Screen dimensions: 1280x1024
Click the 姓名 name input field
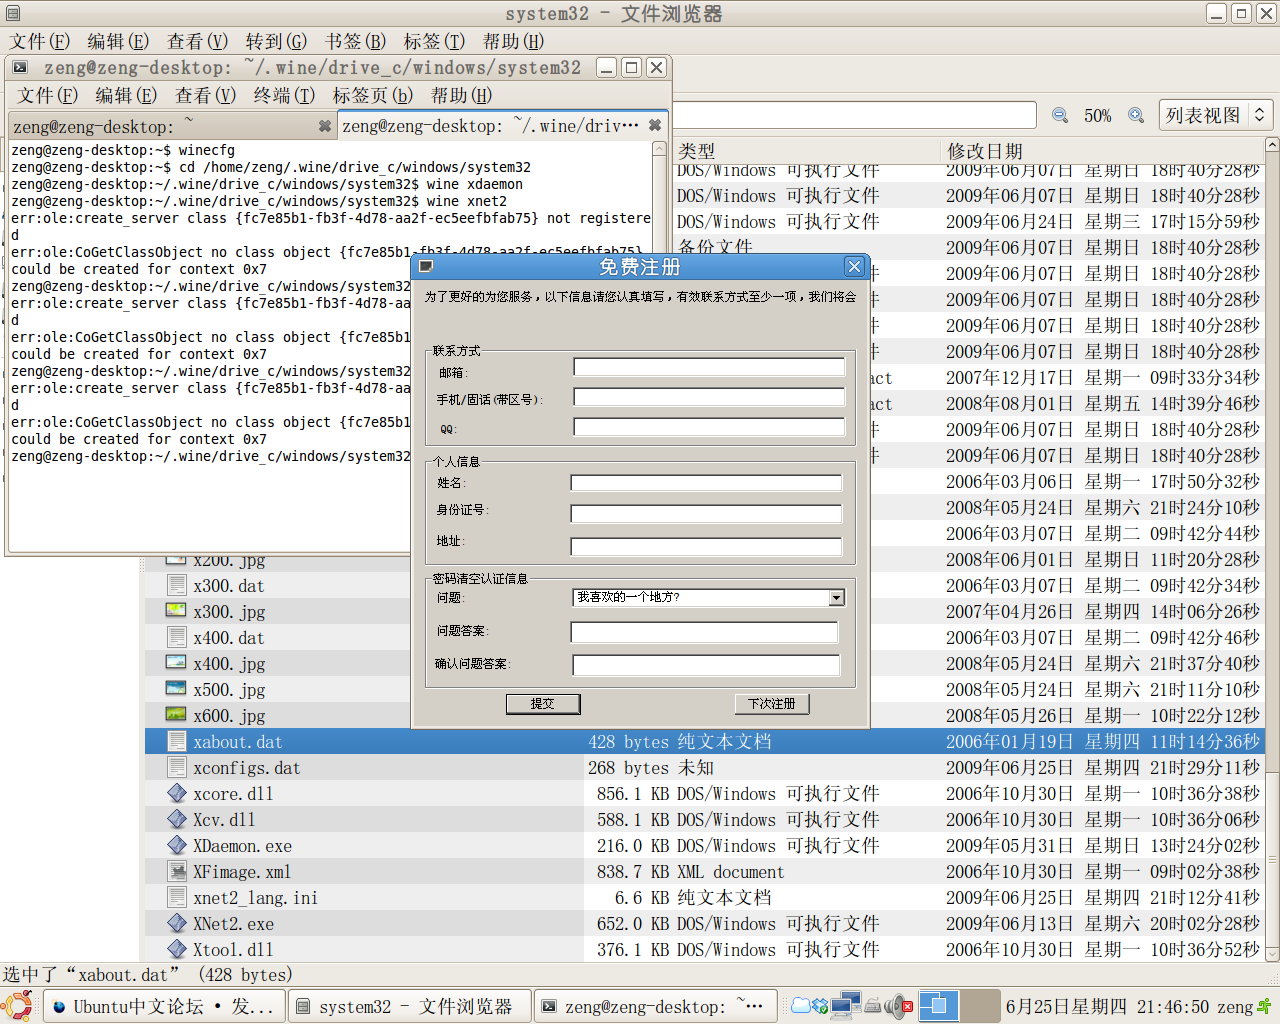[x=706, y=483]
